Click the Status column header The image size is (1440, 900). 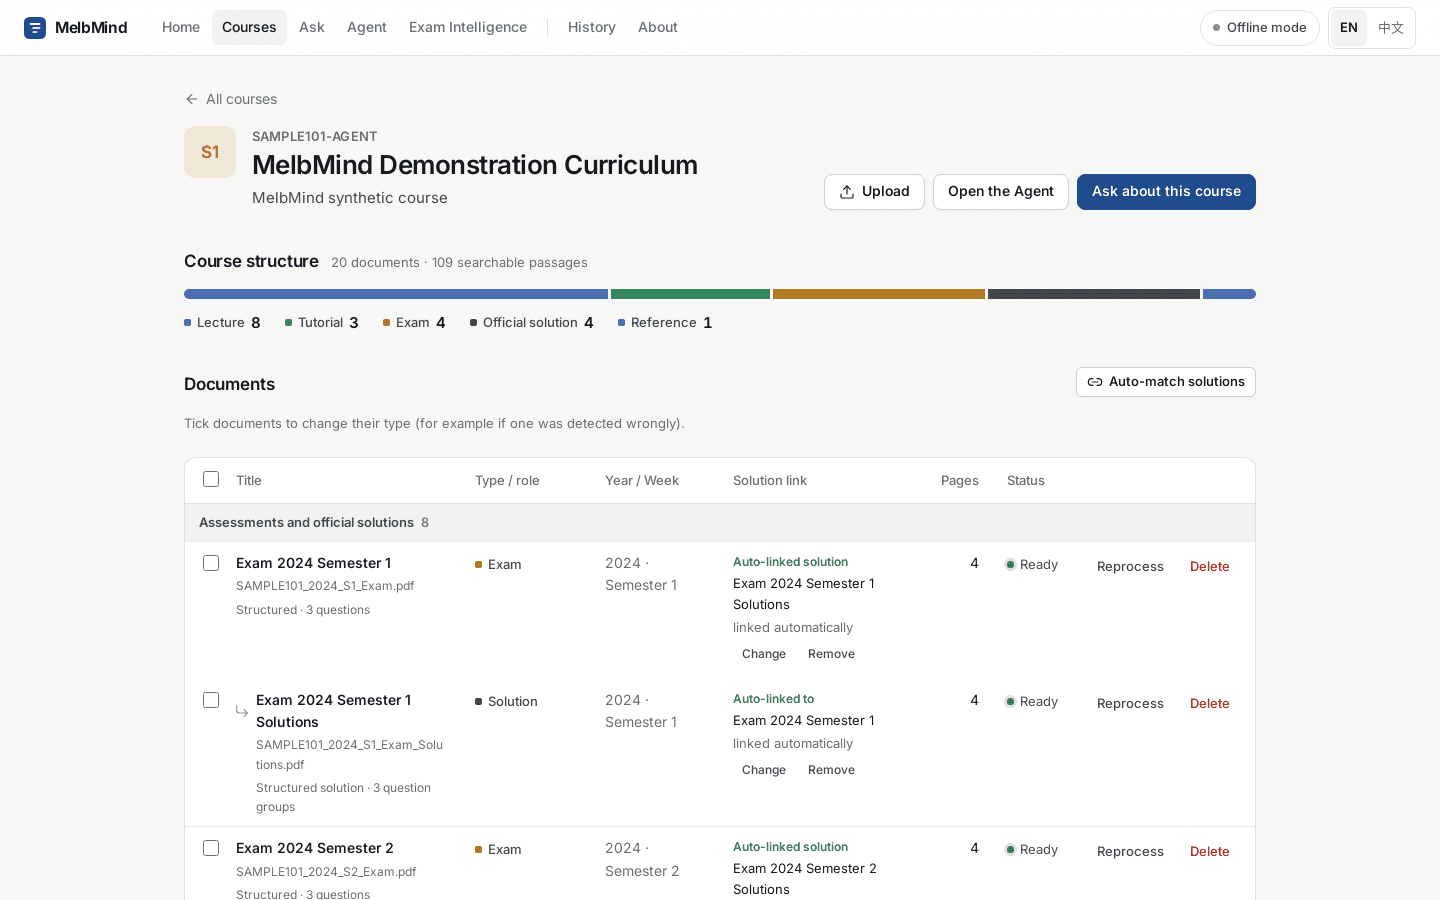[1026, 480]
